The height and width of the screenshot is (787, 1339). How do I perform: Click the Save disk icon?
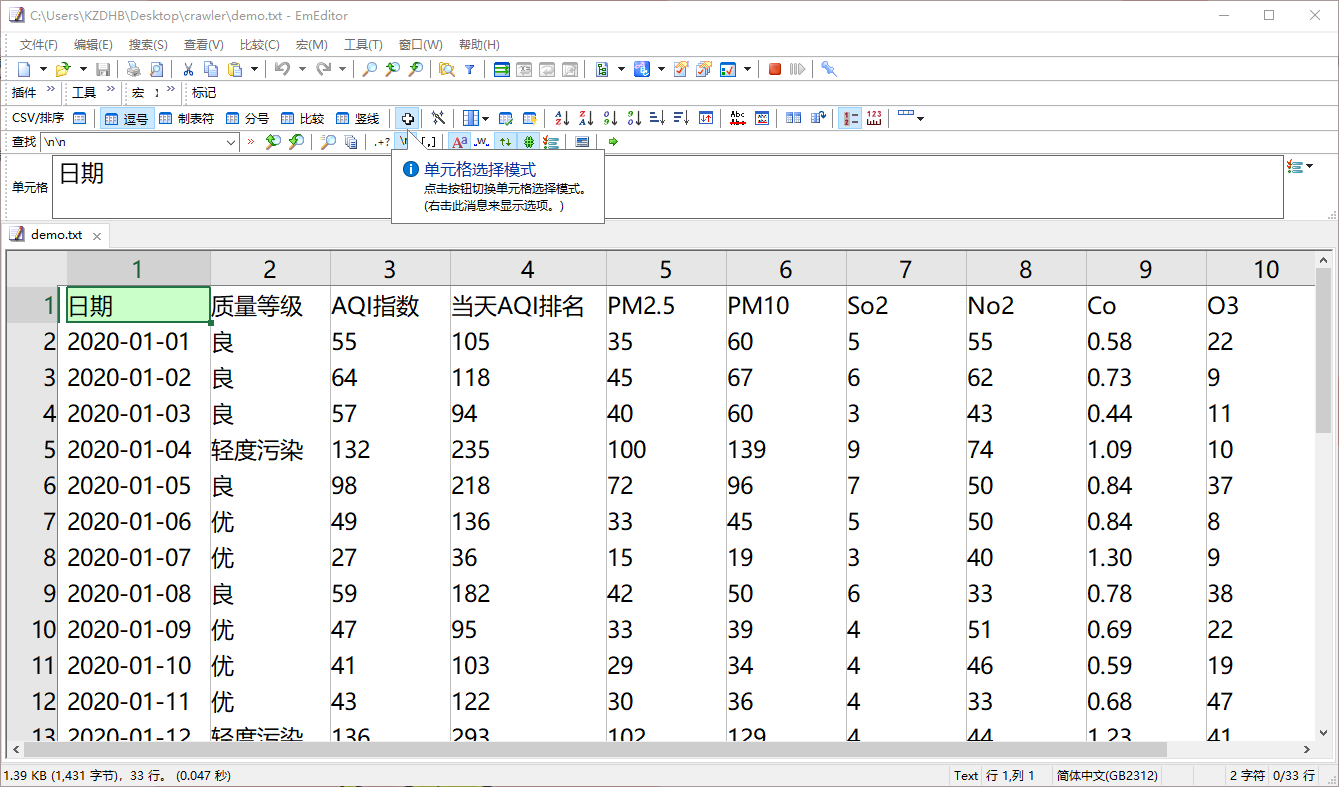(x=102, y=69)
